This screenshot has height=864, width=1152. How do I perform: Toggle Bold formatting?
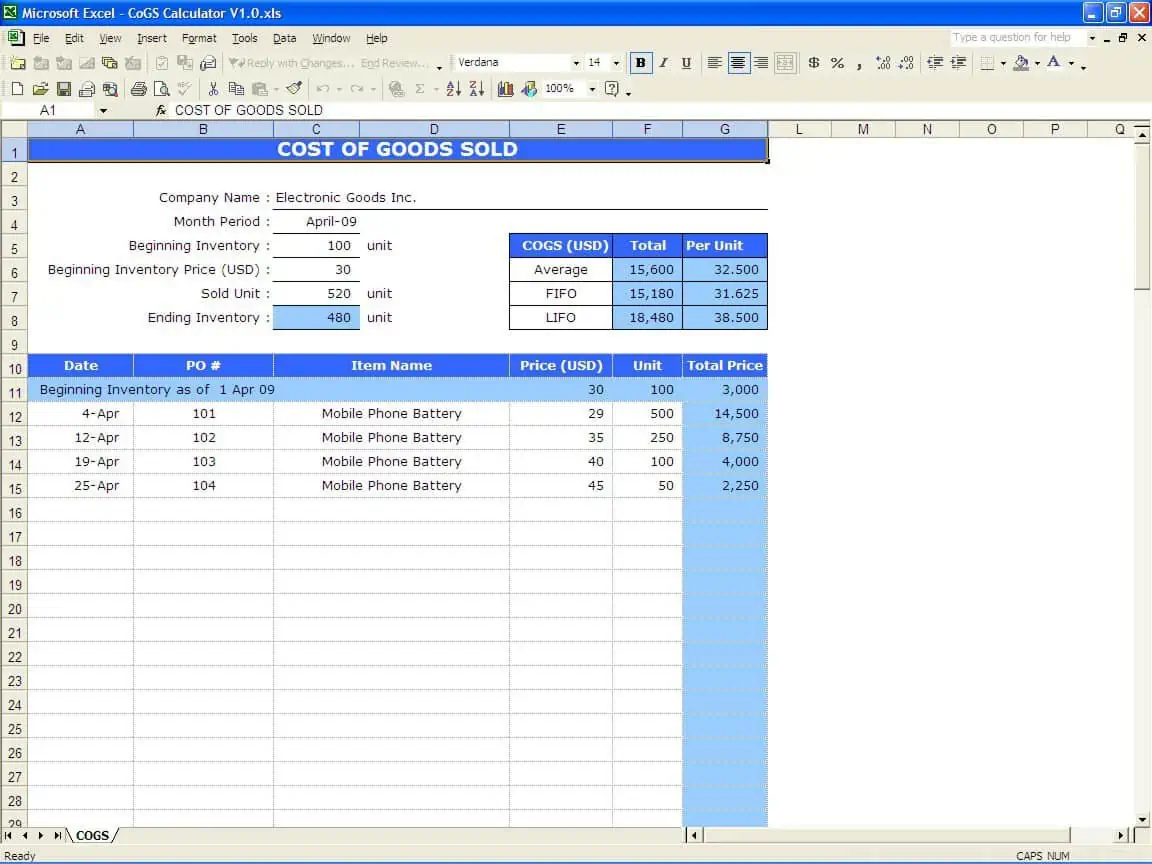tap(641, 63)
